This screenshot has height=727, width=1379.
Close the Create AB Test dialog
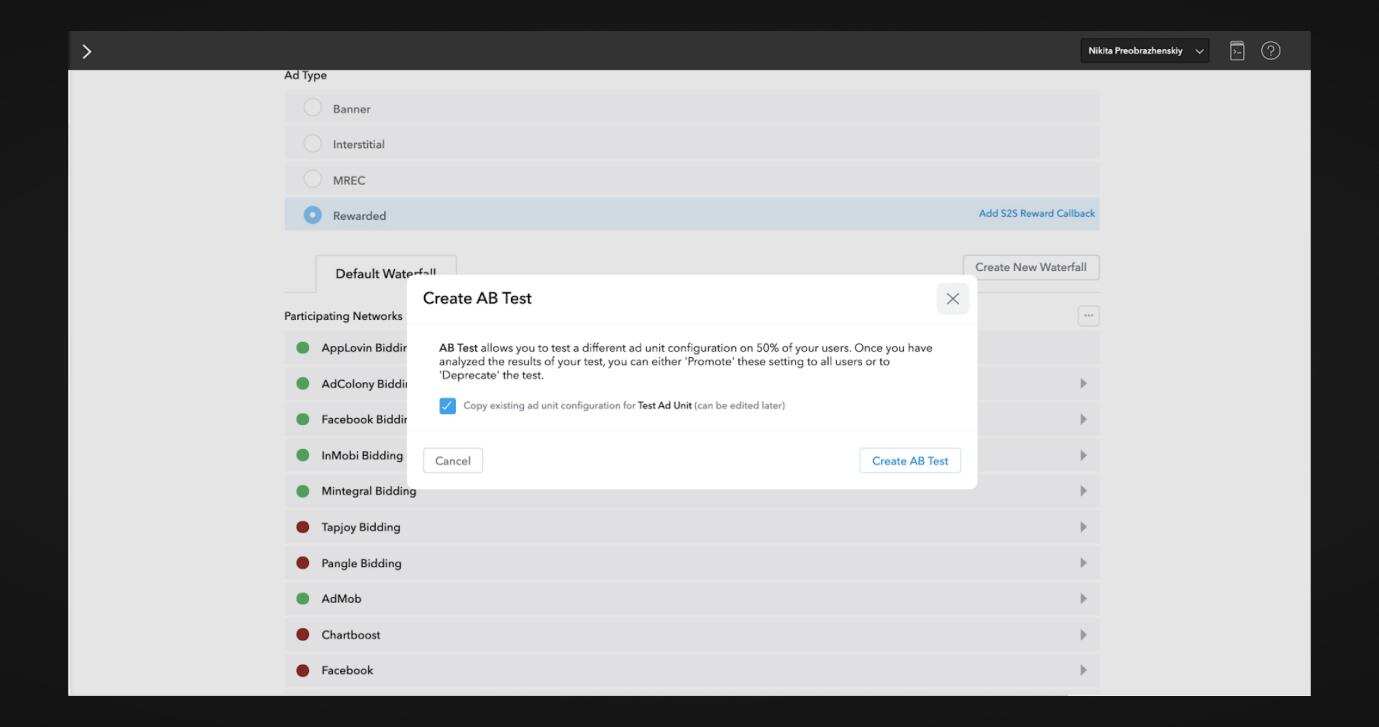(x=952, y=299)
